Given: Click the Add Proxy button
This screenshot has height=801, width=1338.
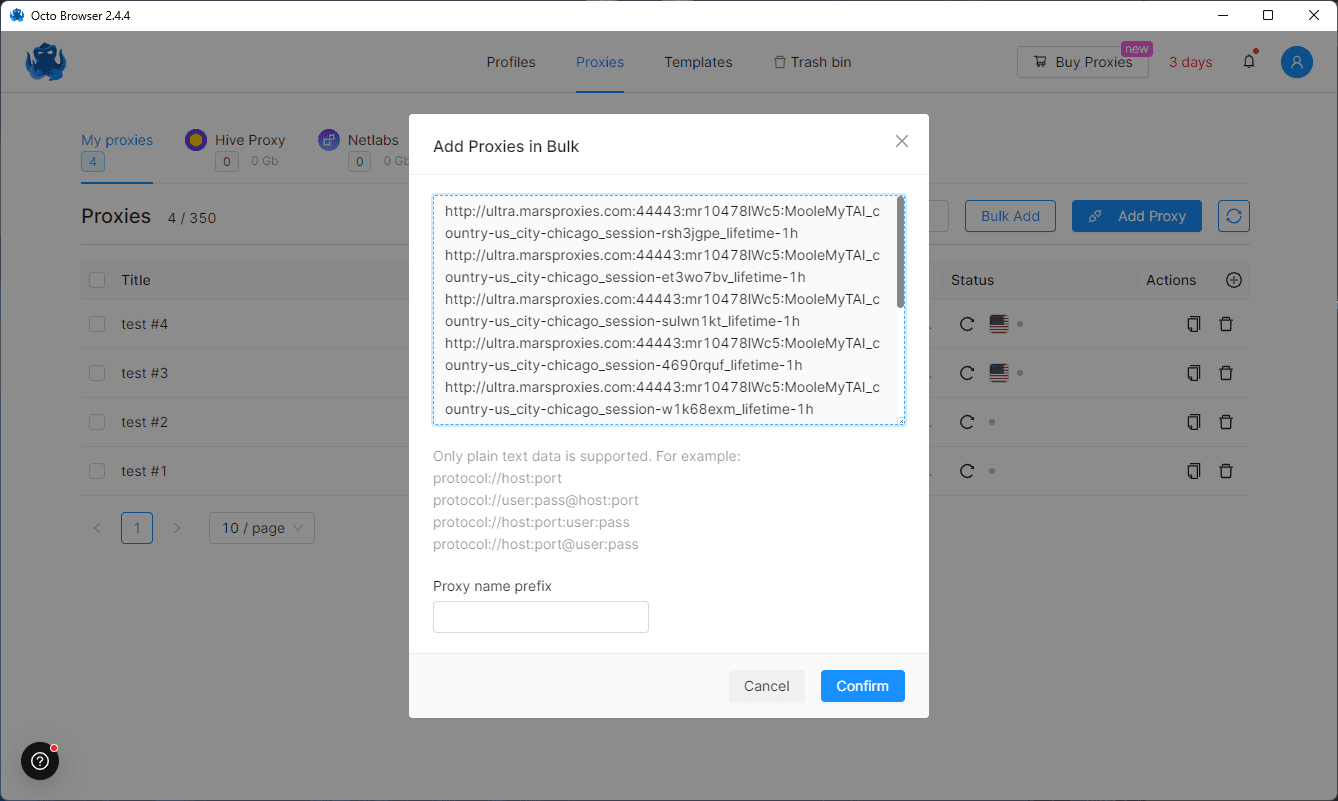Looking at the screenshot, I should click(1137, 216).
